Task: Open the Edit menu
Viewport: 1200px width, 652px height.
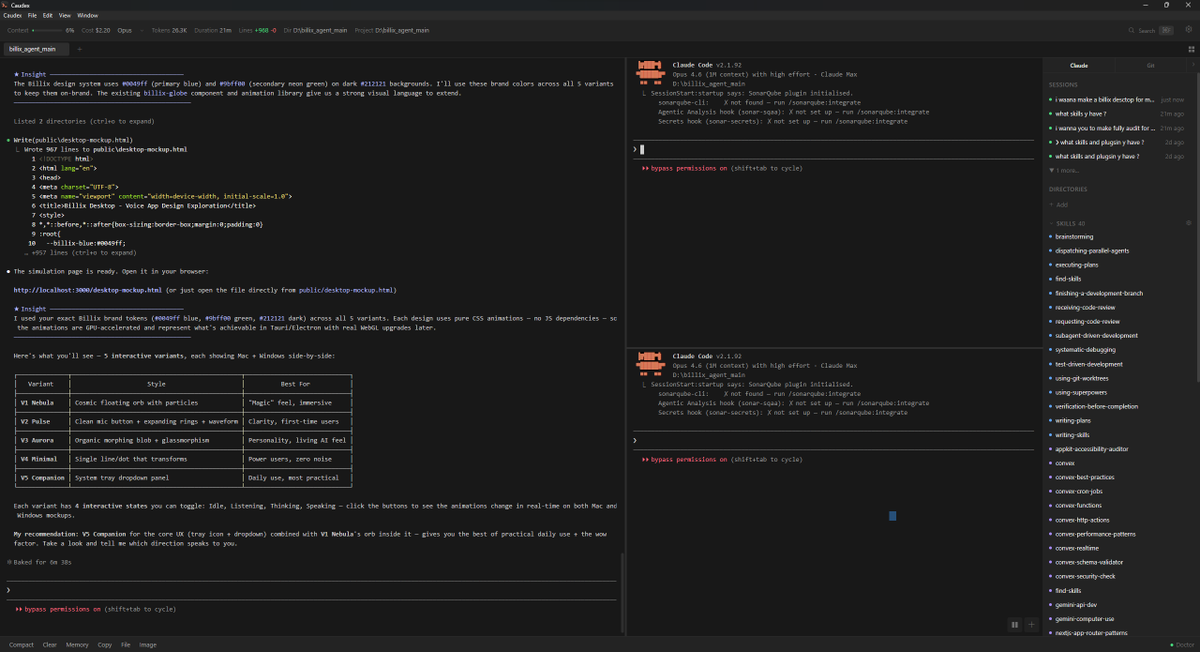Action: tap(48, 16)
